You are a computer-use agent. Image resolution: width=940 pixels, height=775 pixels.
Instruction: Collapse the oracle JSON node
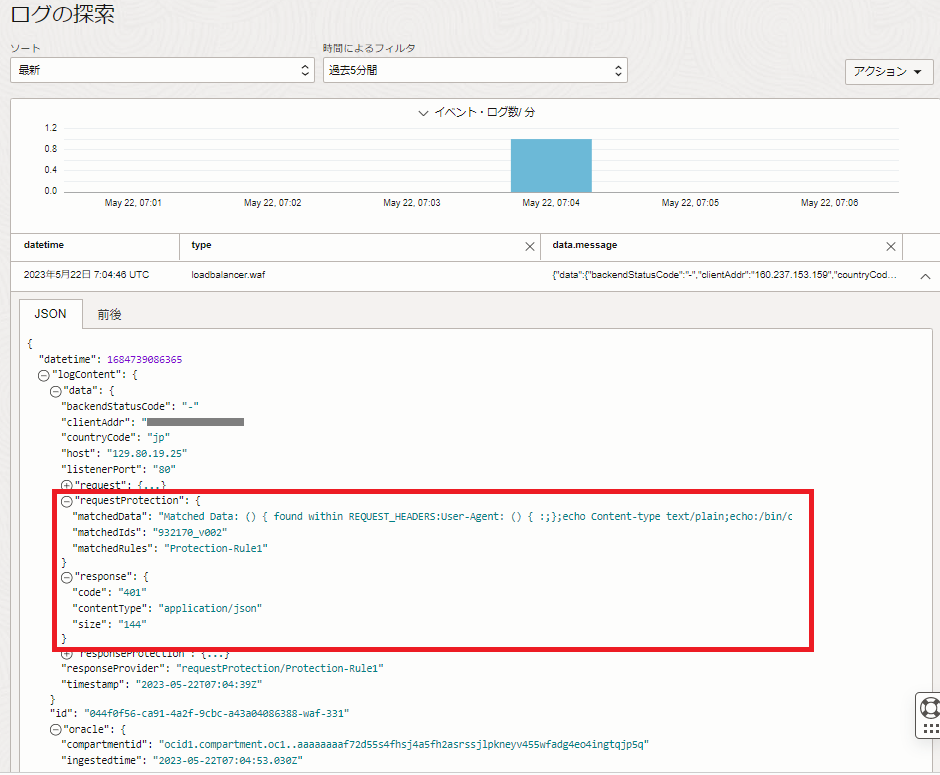pyautogui.click(x=56, y=729)
